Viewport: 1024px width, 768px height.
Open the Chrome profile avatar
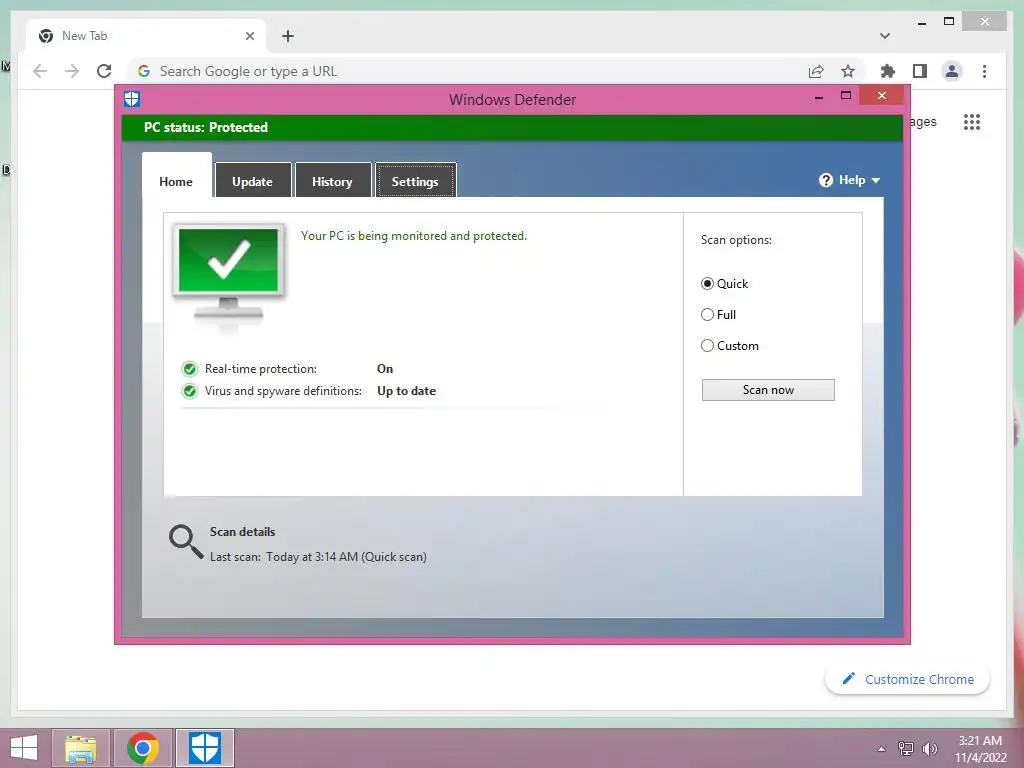pos(952,71)
